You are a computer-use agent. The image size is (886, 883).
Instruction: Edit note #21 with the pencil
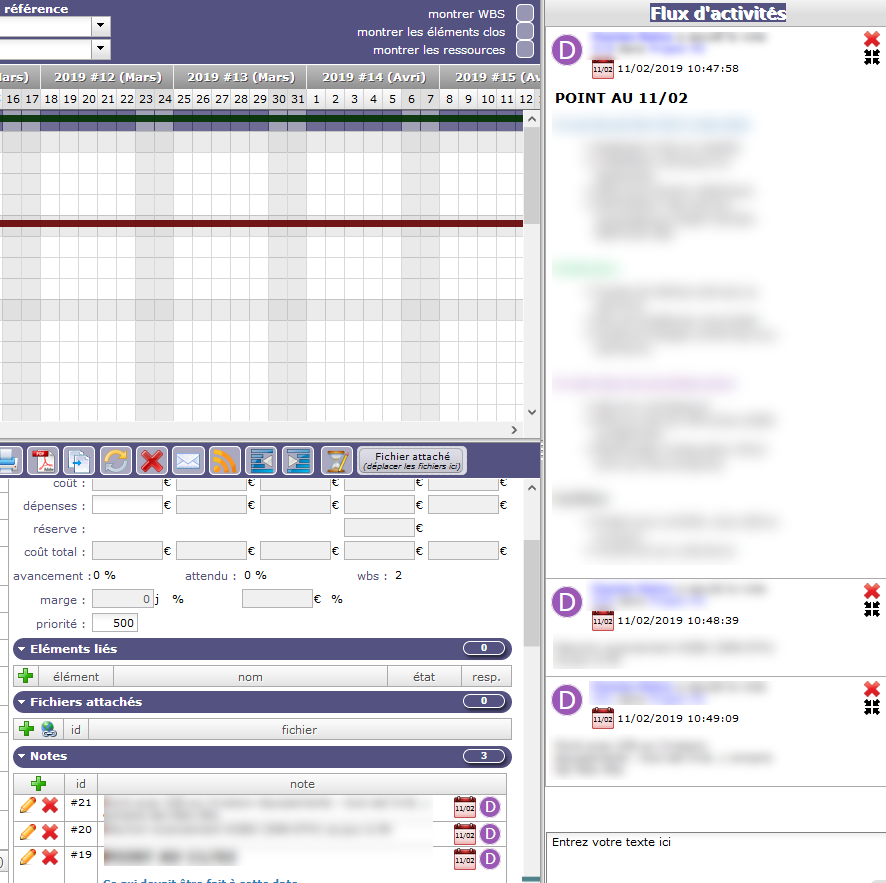pos(28,804)
